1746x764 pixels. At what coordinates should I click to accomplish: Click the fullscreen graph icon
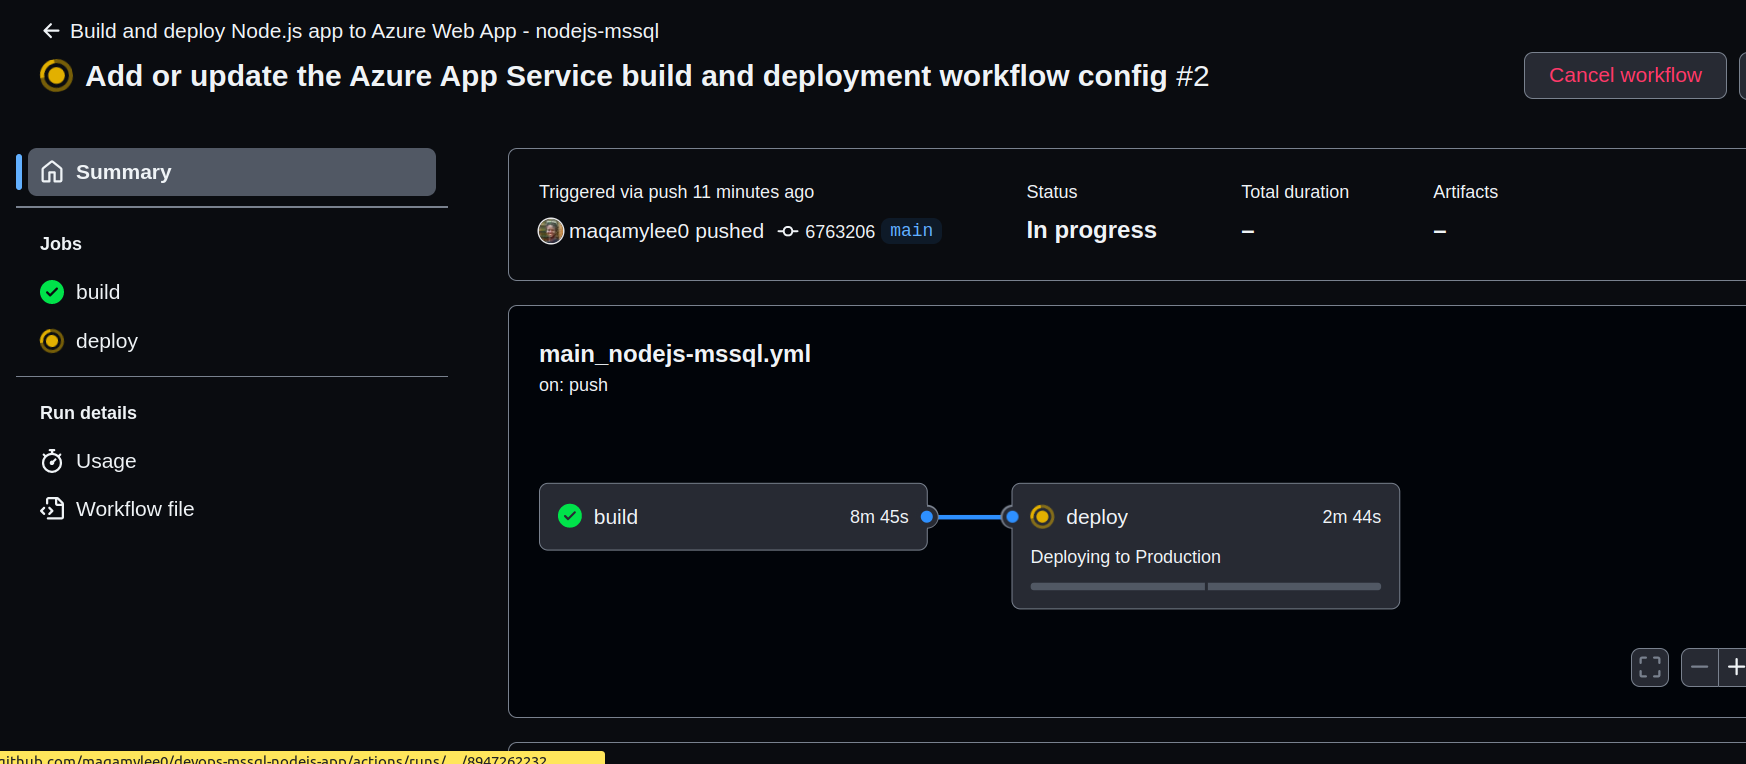point(1649,667)
